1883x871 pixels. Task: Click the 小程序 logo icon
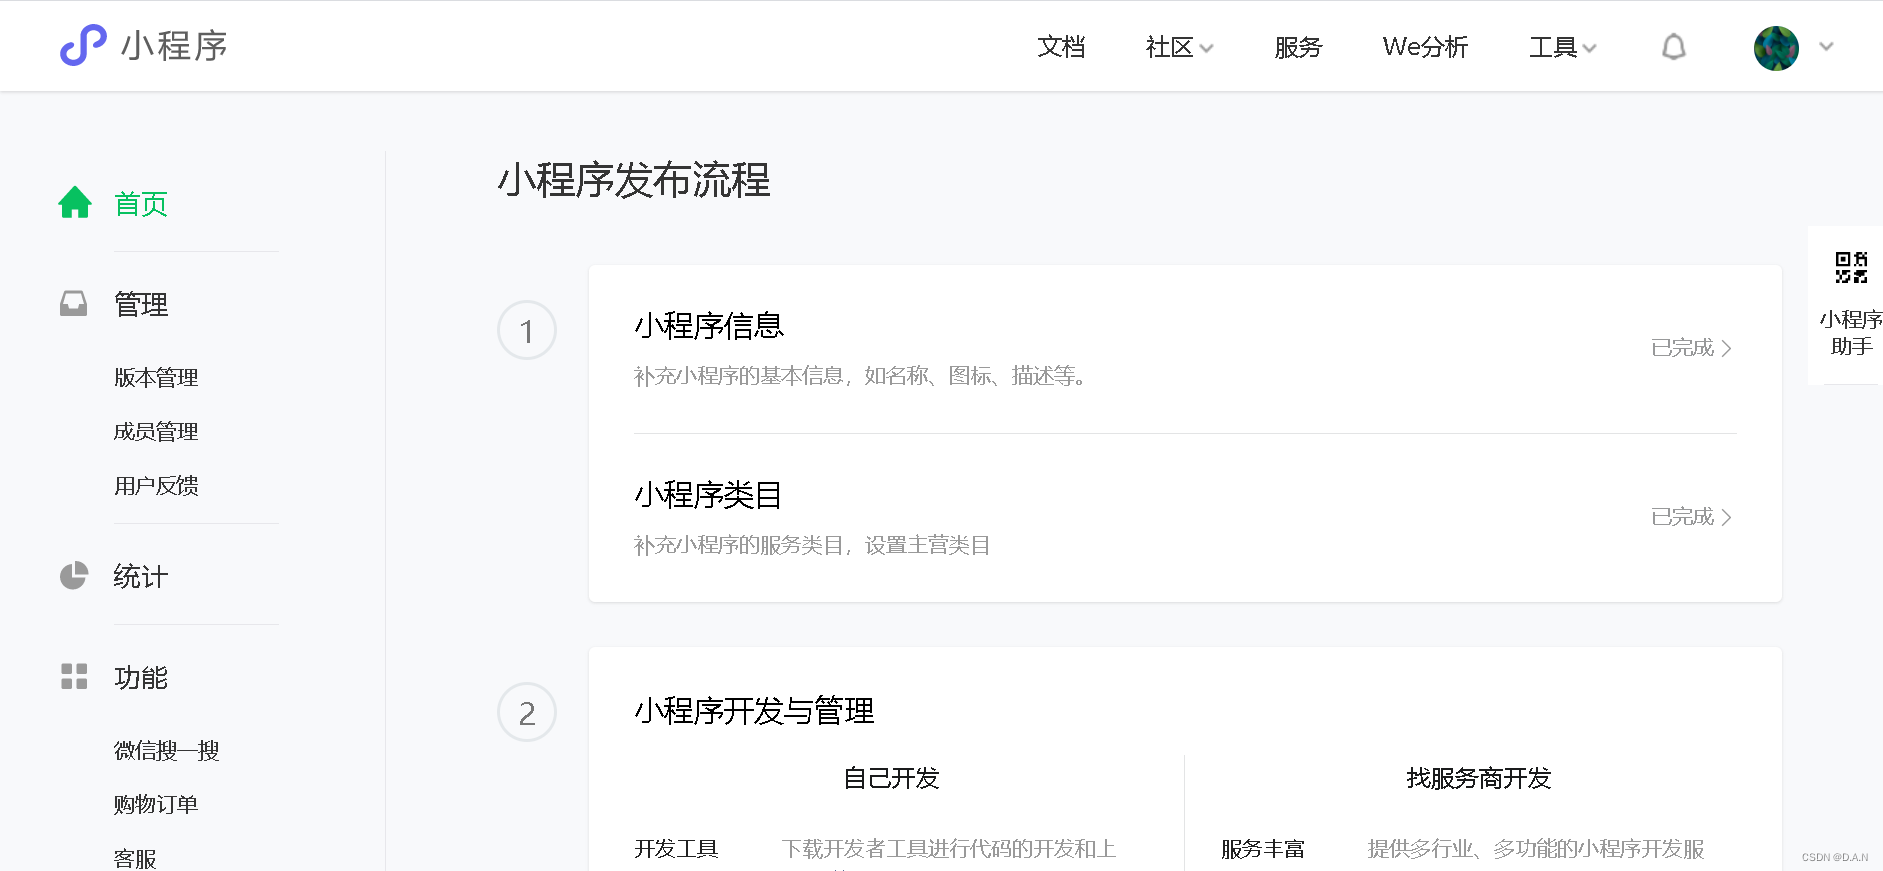(x=83, y=46)
